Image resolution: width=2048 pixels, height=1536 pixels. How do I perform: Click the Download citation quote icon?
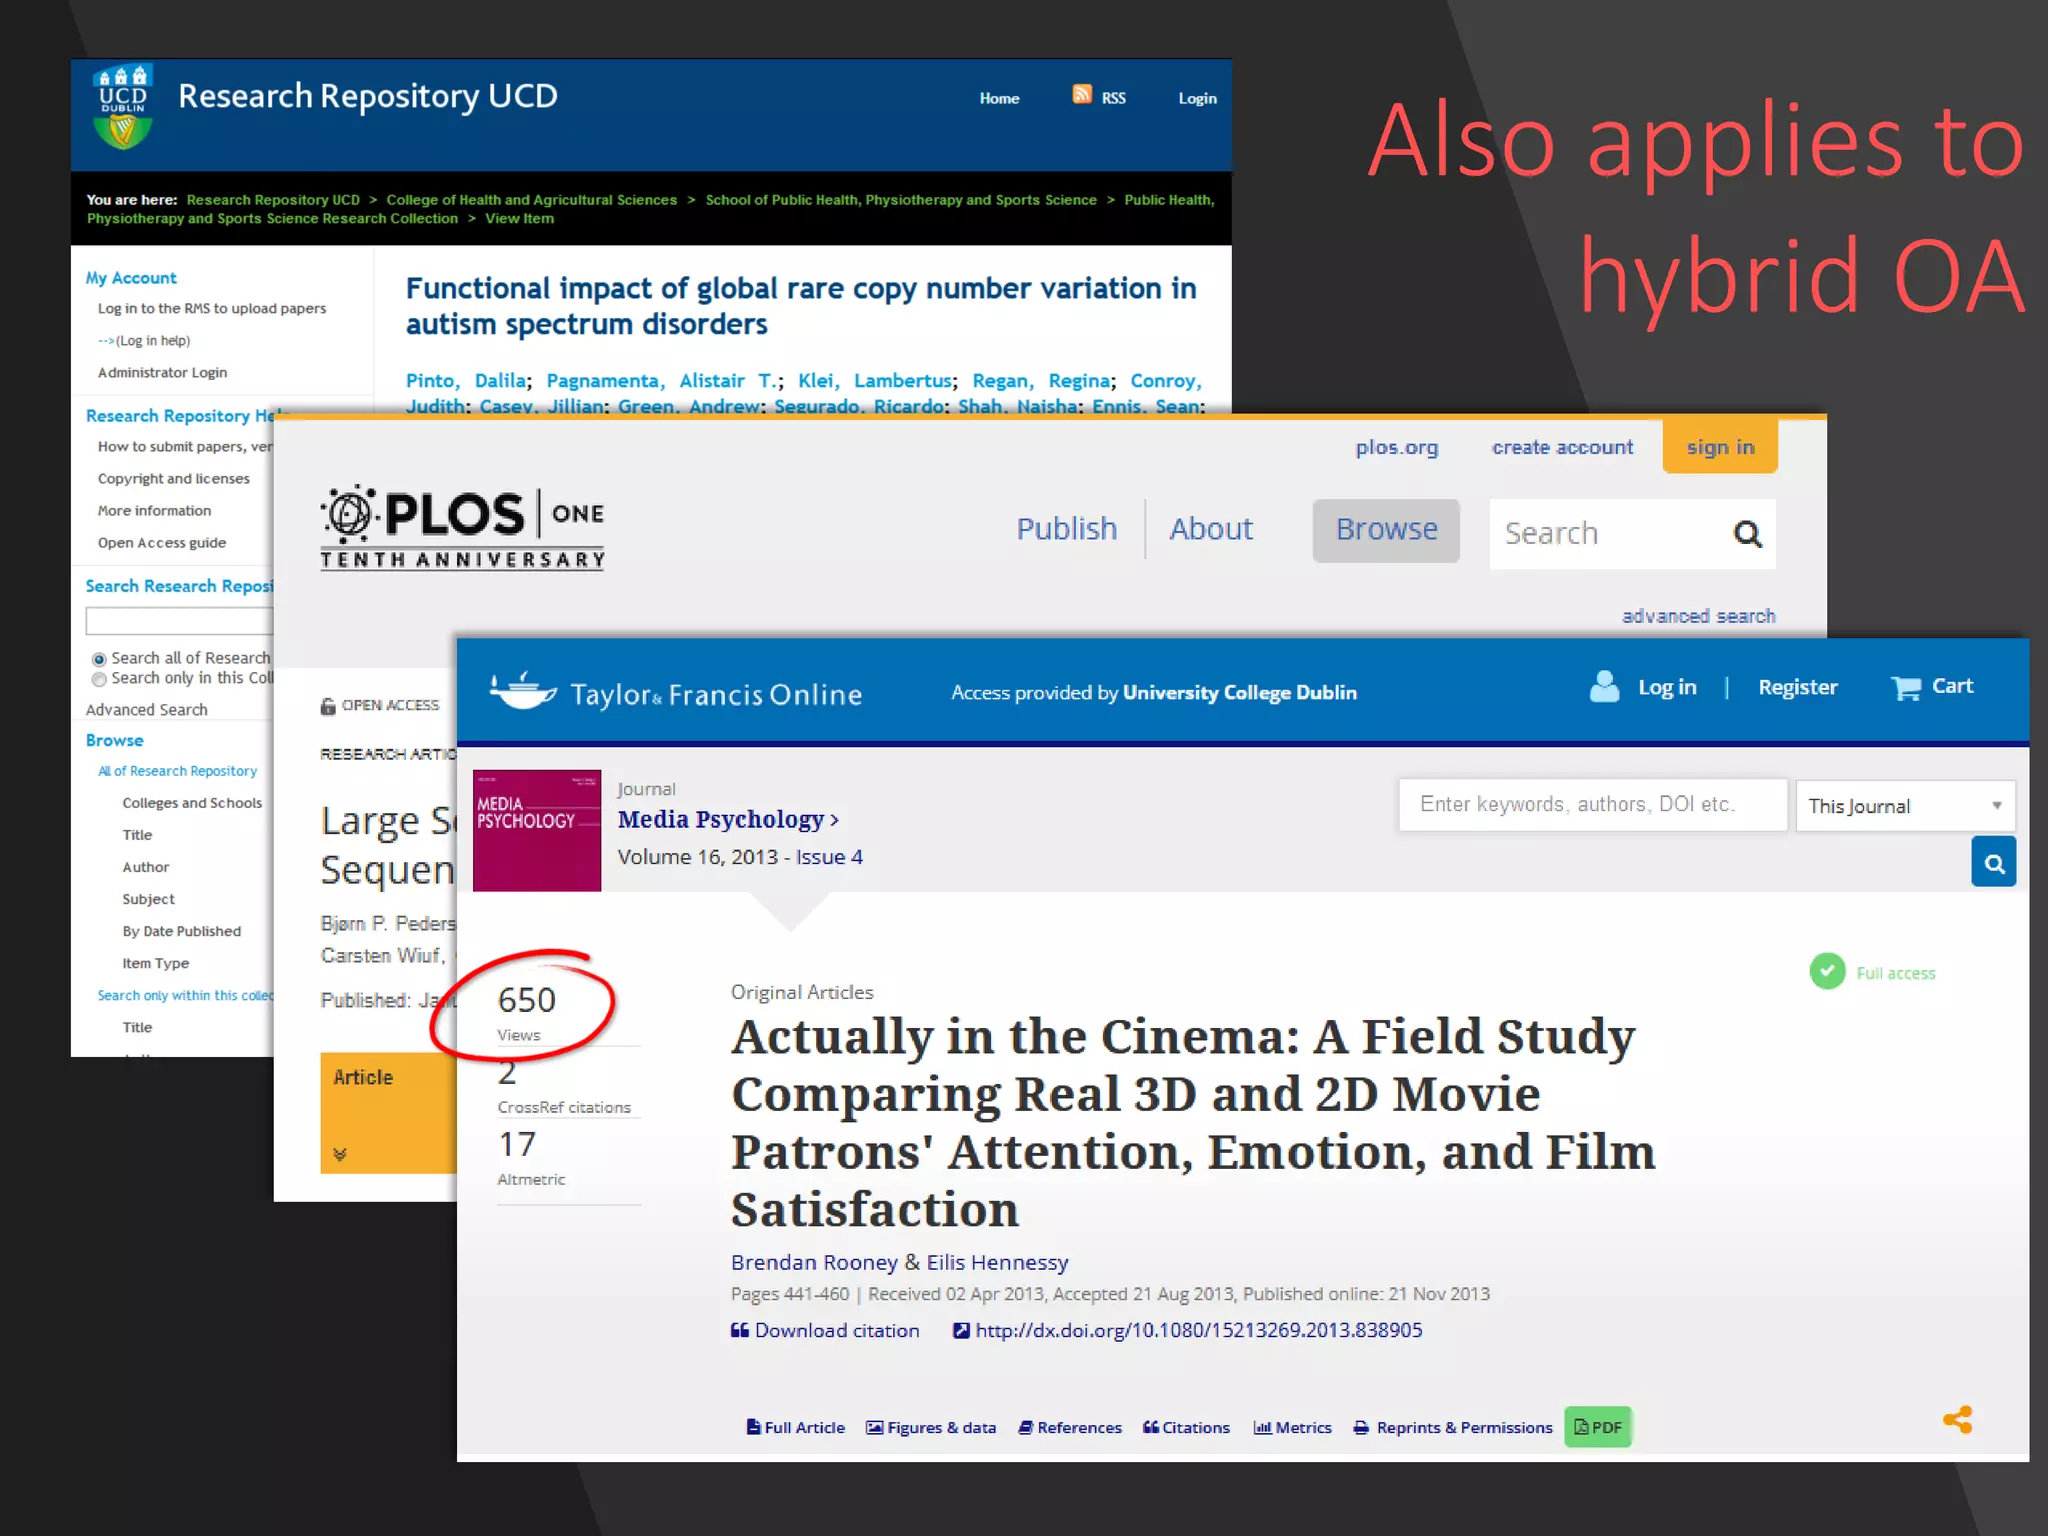point(739,1330)
